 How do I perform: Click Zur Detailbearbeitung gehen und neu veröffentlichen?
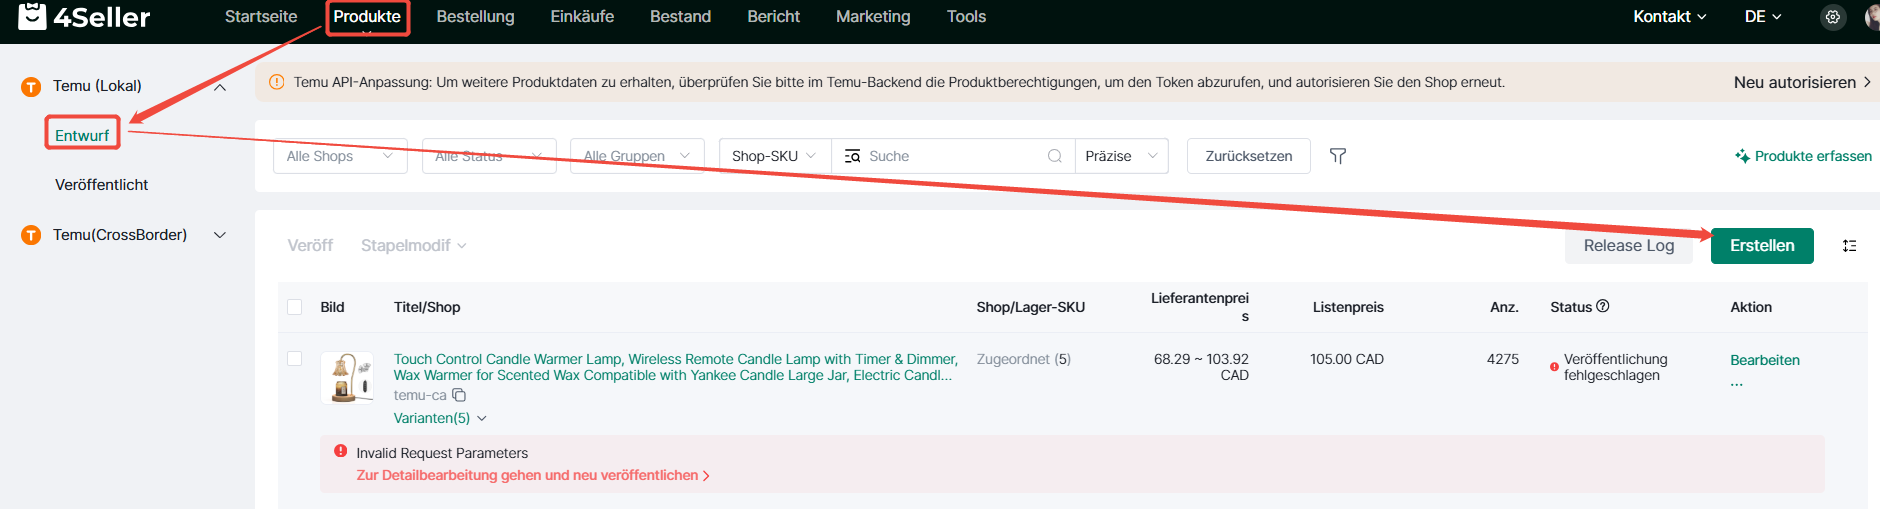pos(533,475)
